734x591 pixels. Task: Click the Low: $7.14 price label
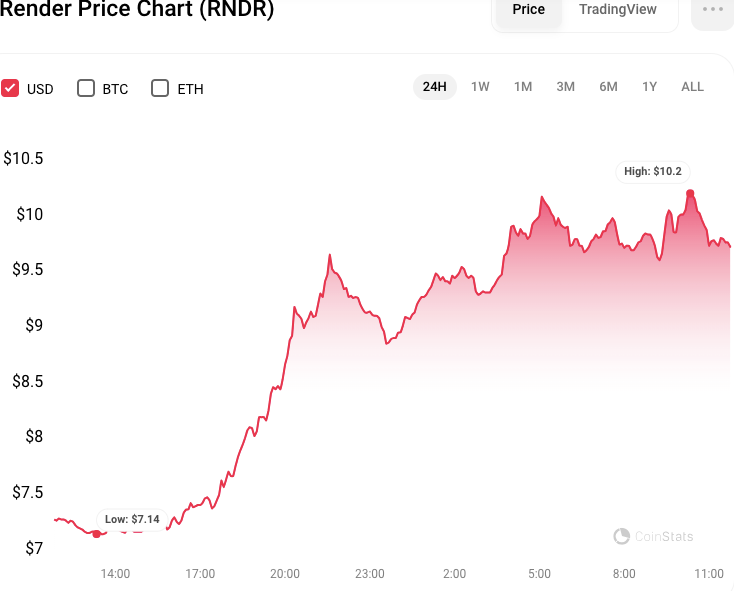coord(132,519)
